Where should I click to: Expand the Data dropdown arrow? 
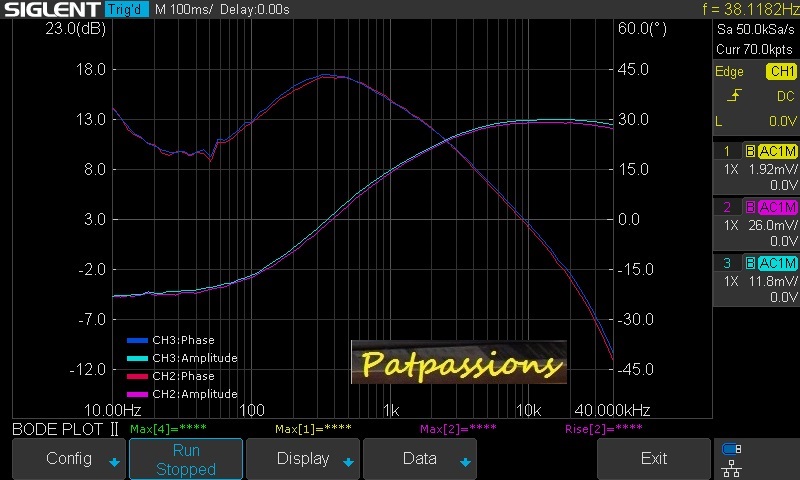tap(464, 462)
